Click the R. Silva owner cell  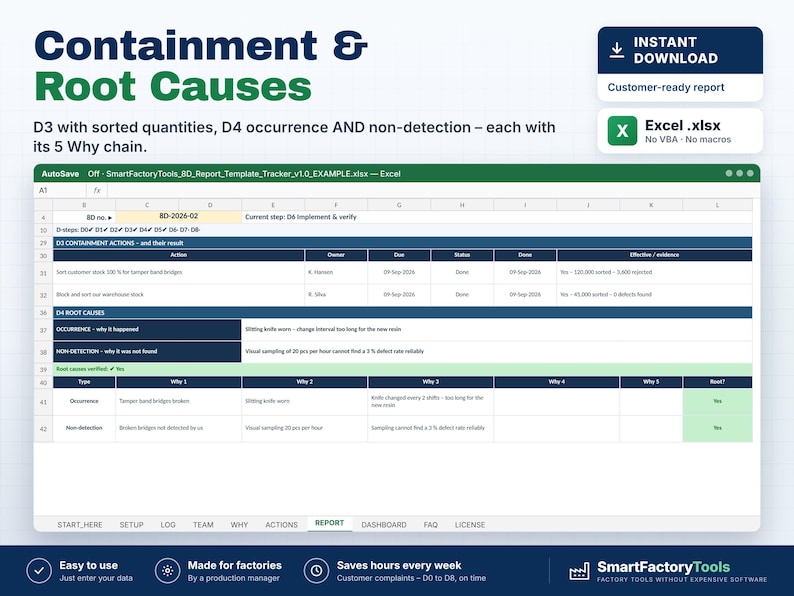point(336,295)
